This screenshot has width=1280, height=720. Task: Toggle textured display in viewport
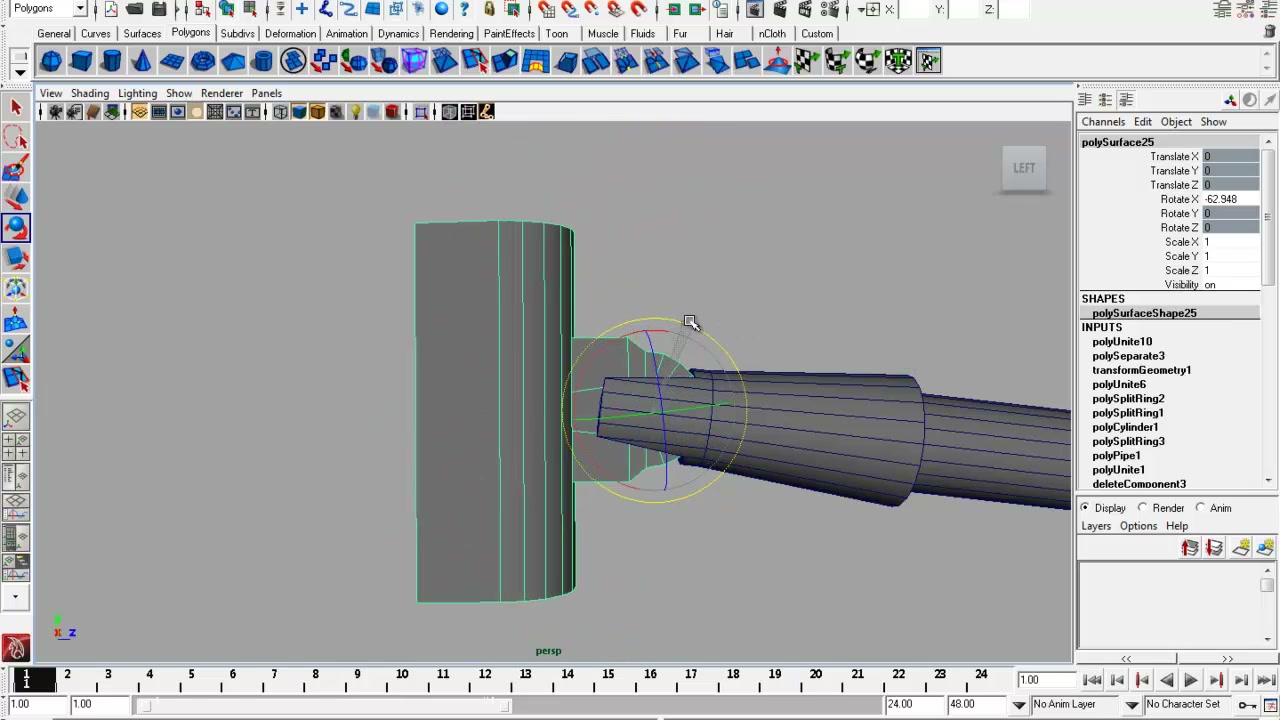pyautogui.click(x=336, y=112)
